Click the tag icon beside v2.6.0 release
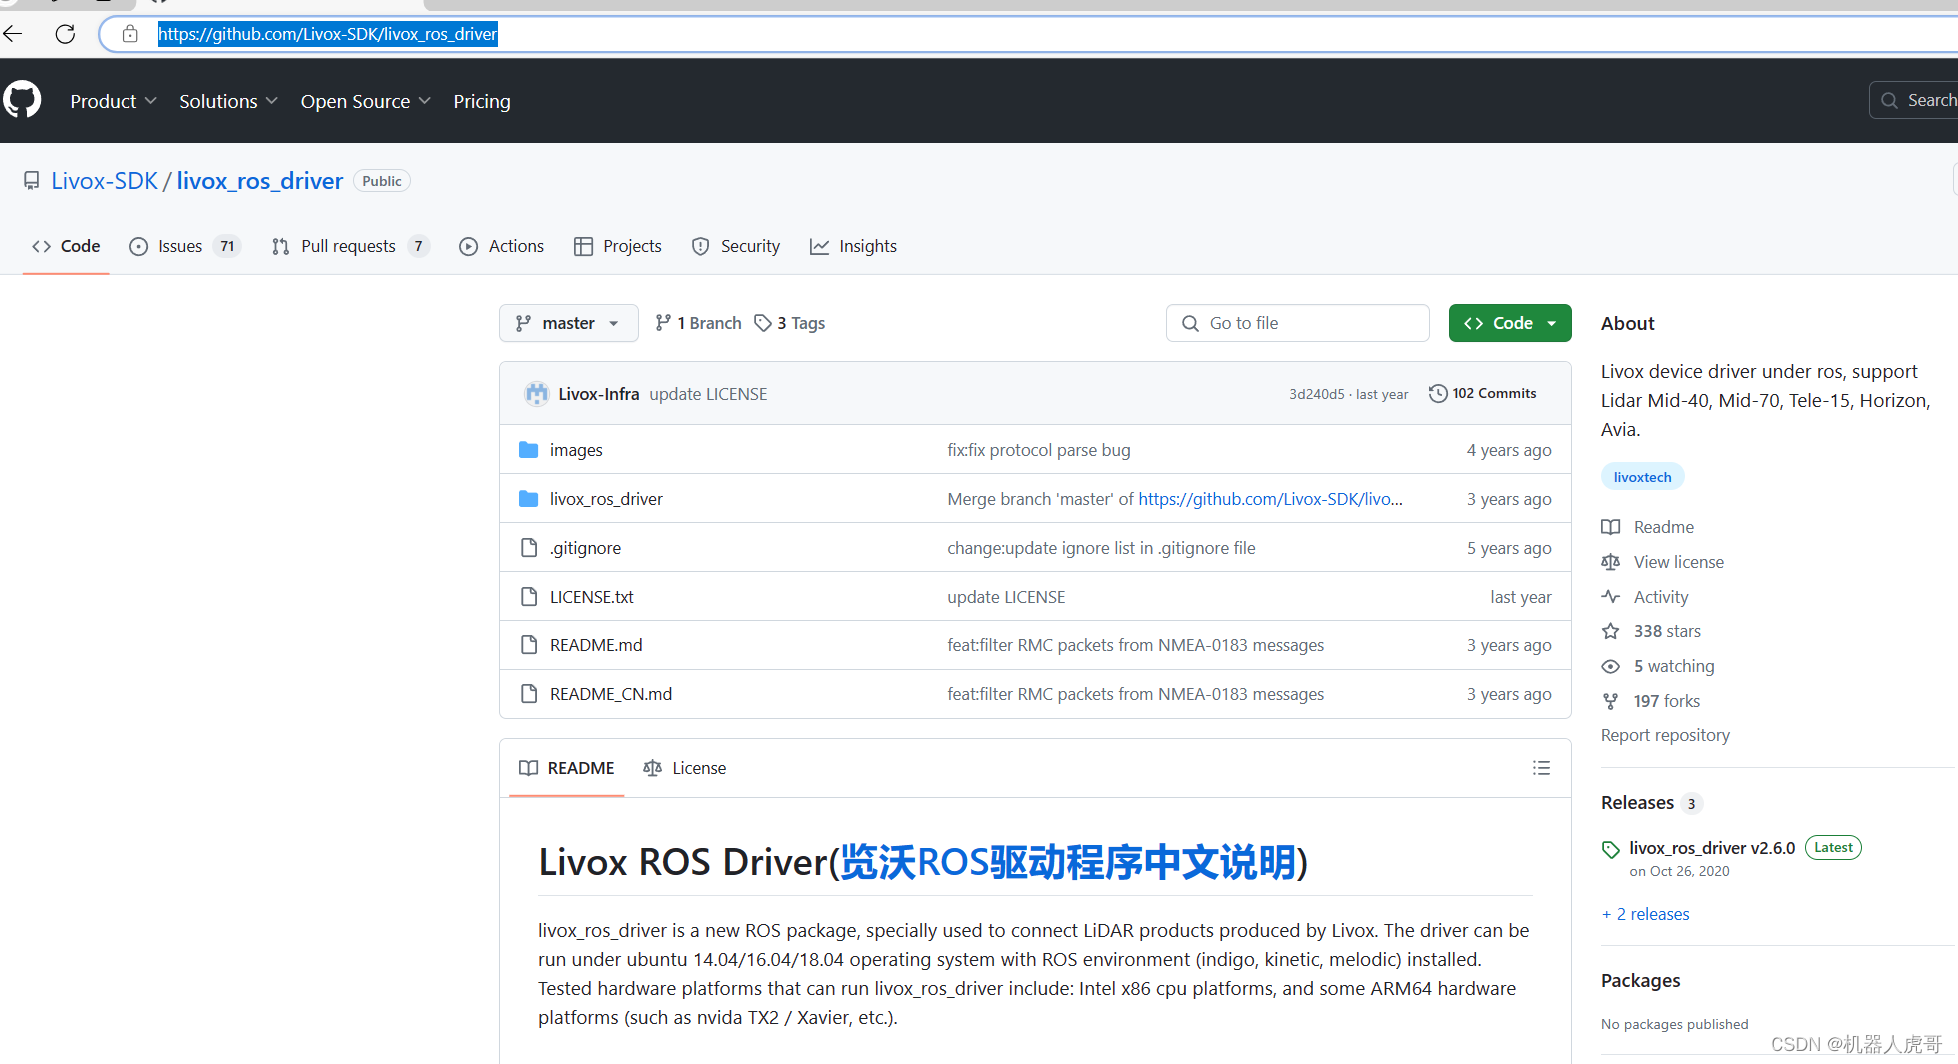 (1610, 849)
